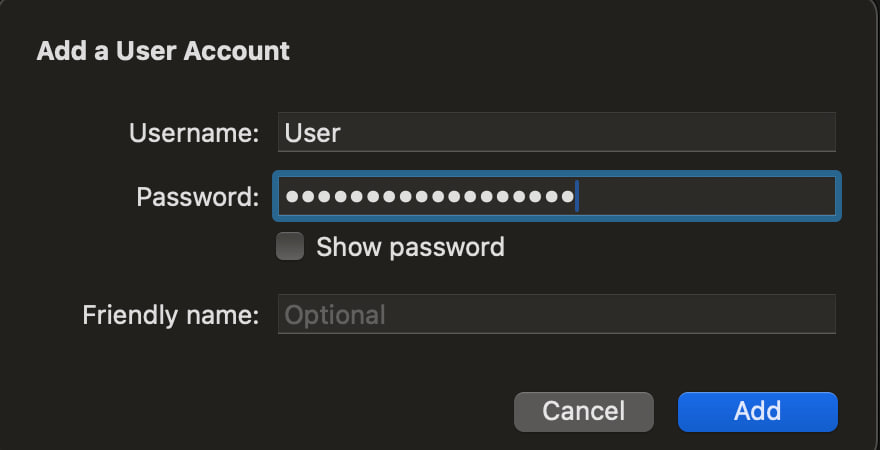Focus the Password input field
This screenshot has width=880, height=450.
pyautogui.click(x=556, y=196)
